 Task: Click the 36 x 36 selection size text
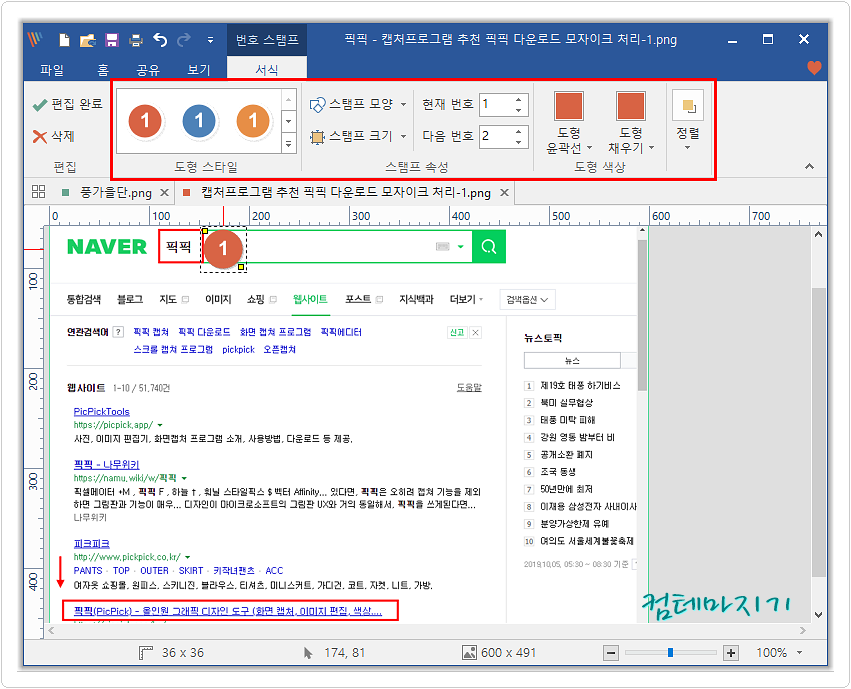[x=183, y=653]
